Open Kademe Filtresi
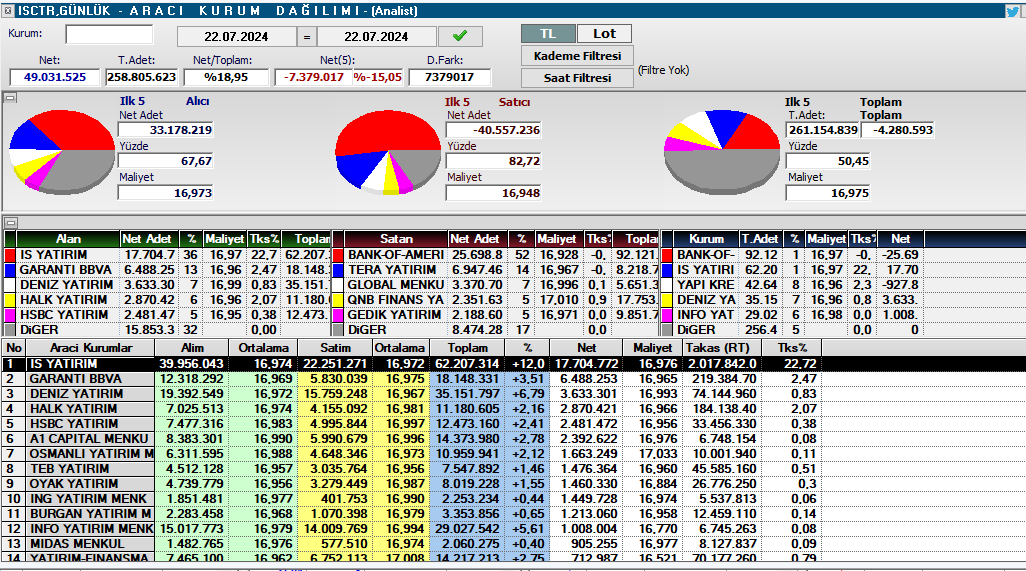The width and height of the screenshot is (1026, 571). point(577,56)
